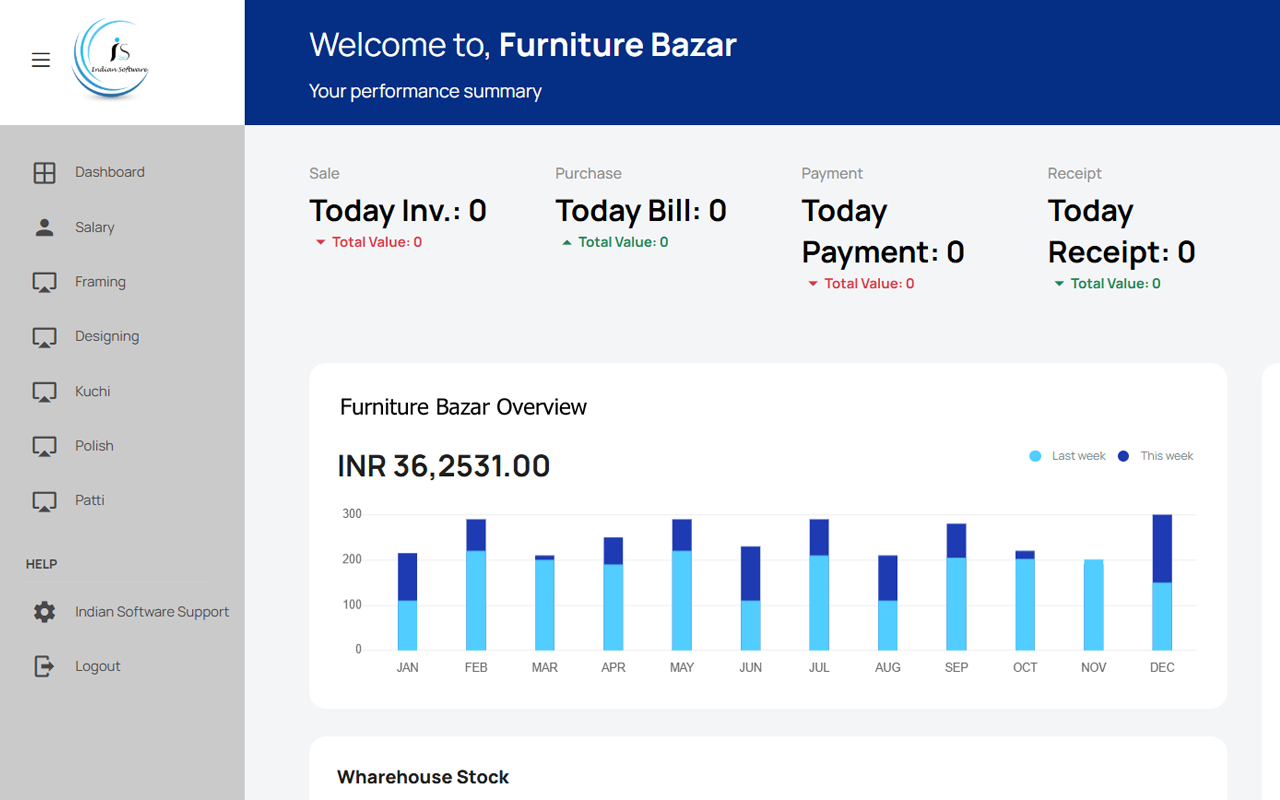The width and height of the screenshot is (1280, 800).
Task: Toggle the Last week legend swatch
Action: click(1035, 456)
